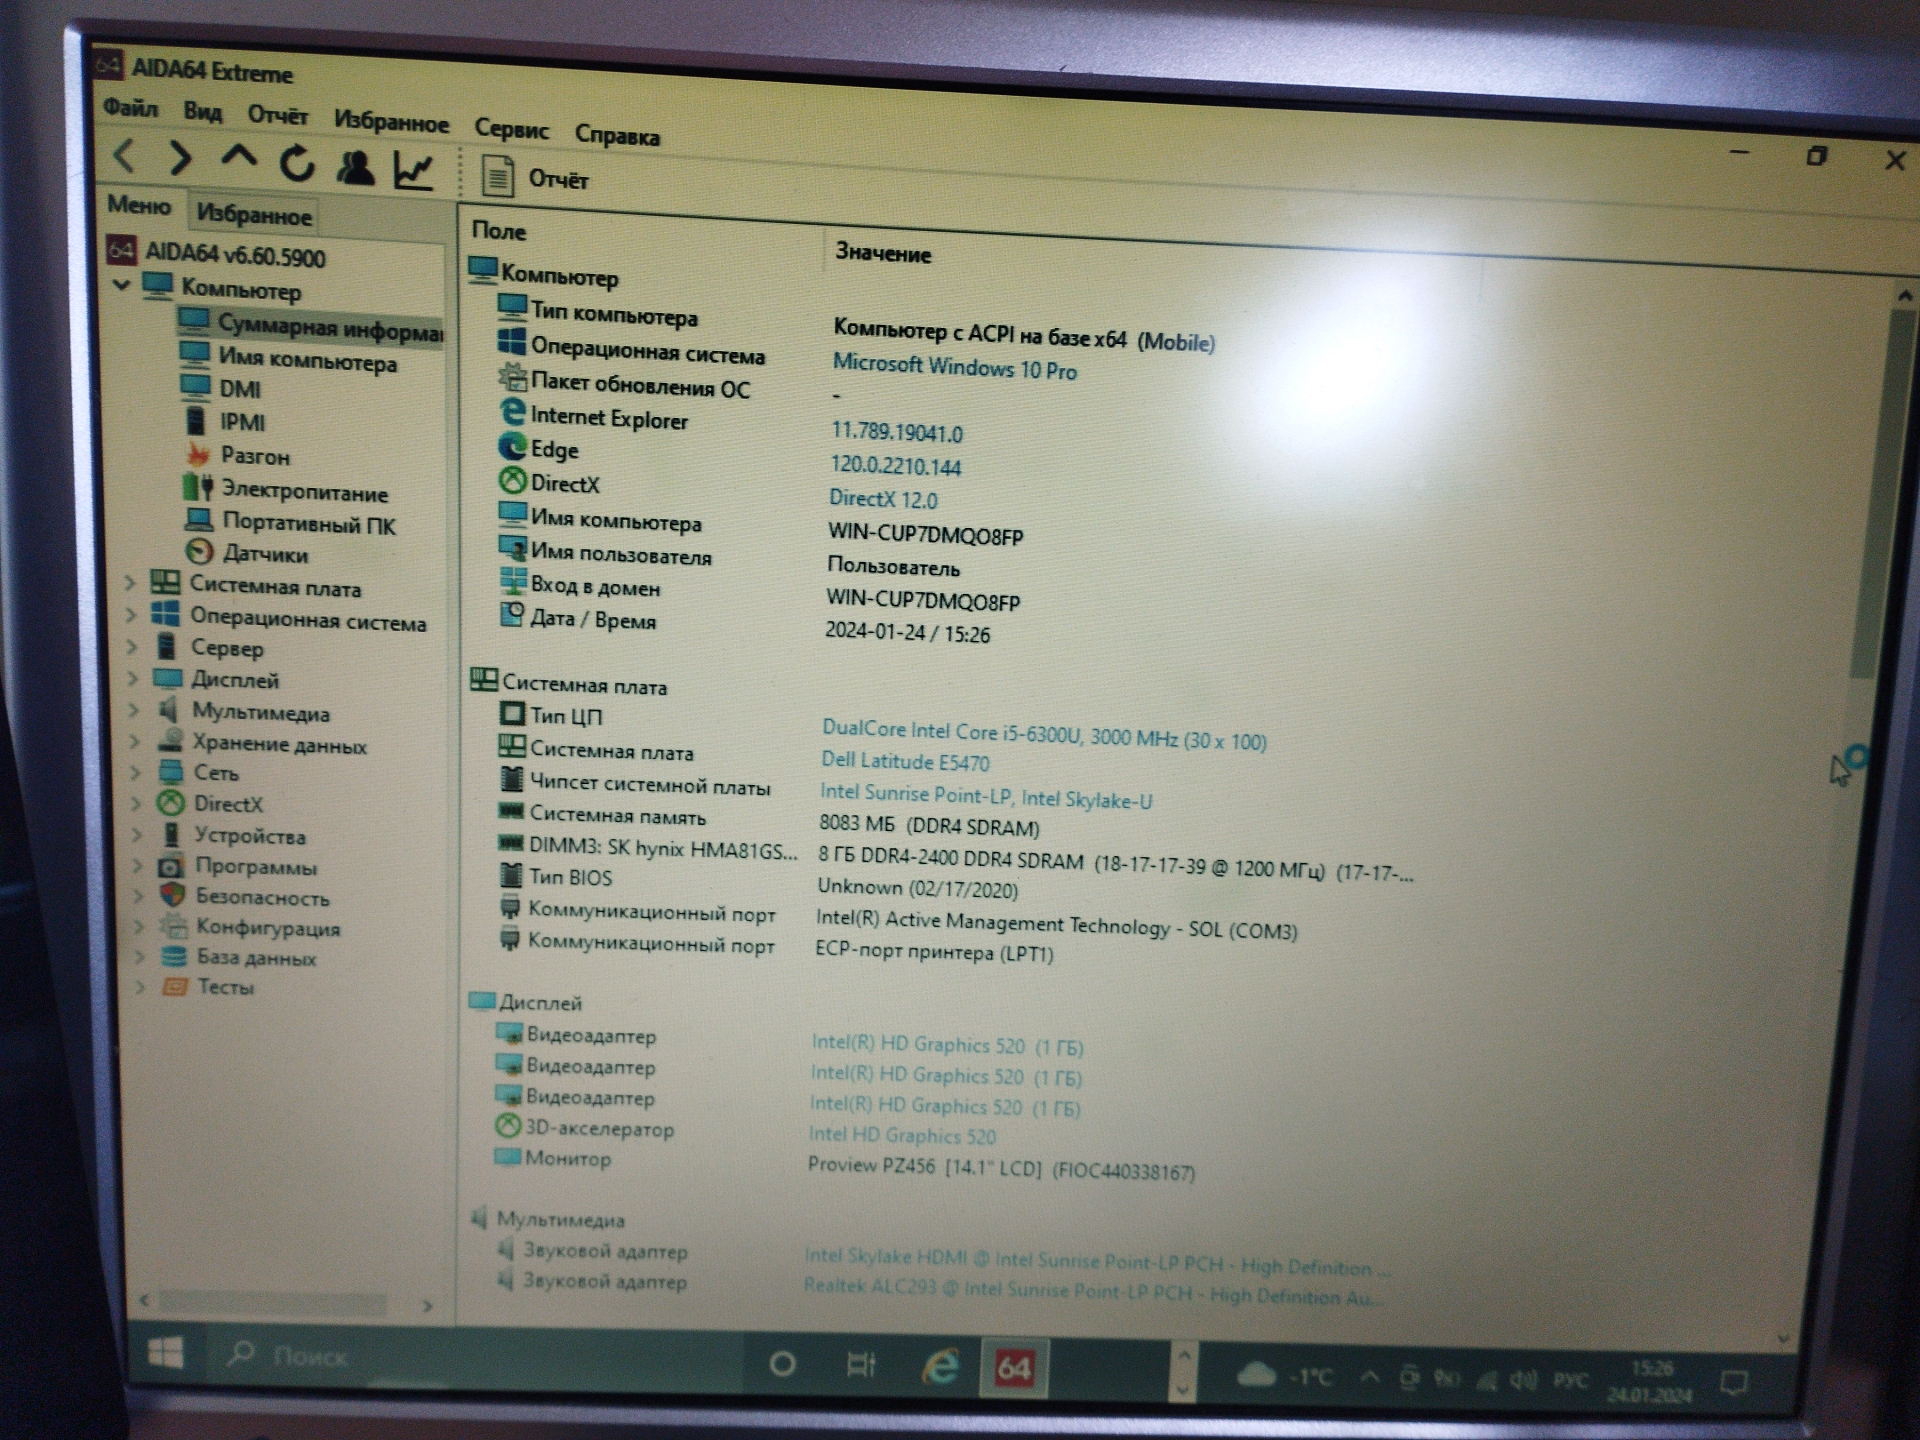Select Портативный ПК tree item
The image size is (1920, 1440).
pos(291,523)
